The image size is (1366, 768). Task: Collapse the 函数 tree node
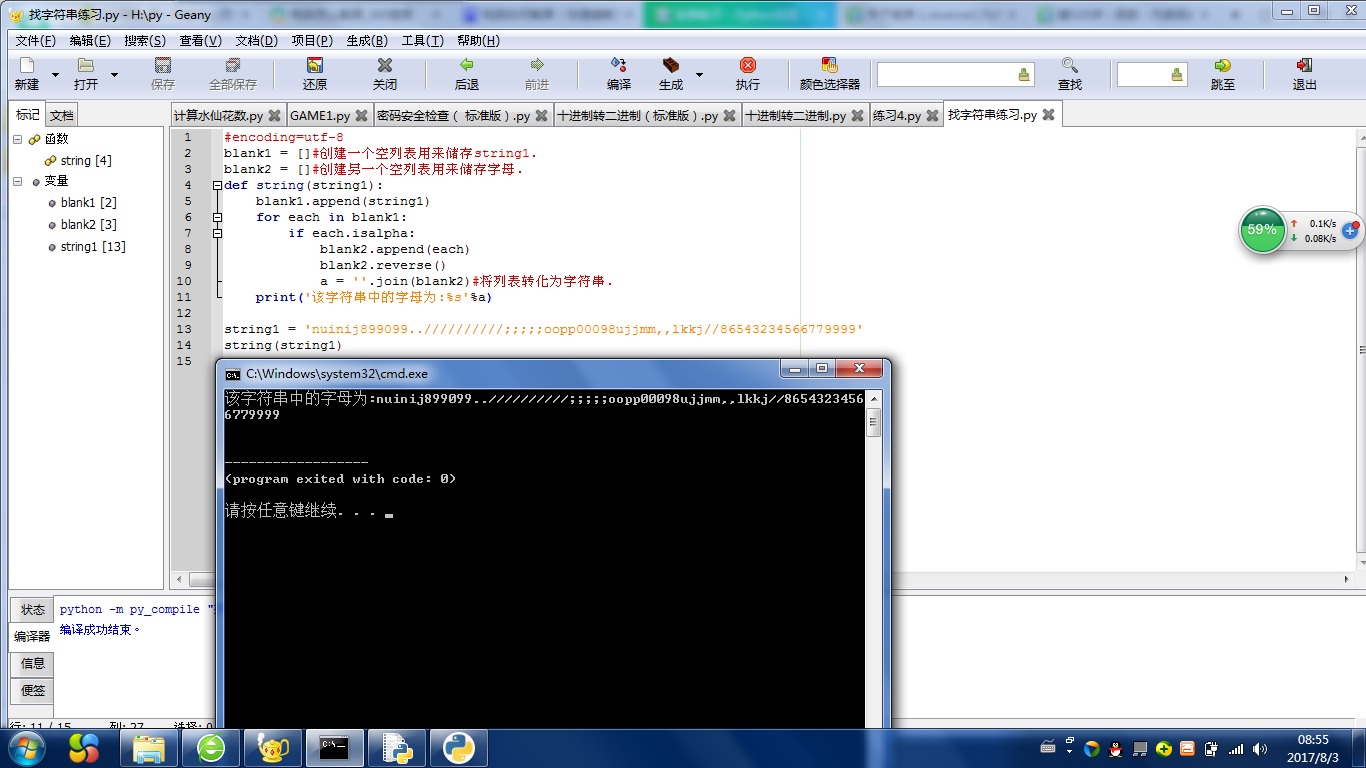pyautogui.click(x=18, y=139)
